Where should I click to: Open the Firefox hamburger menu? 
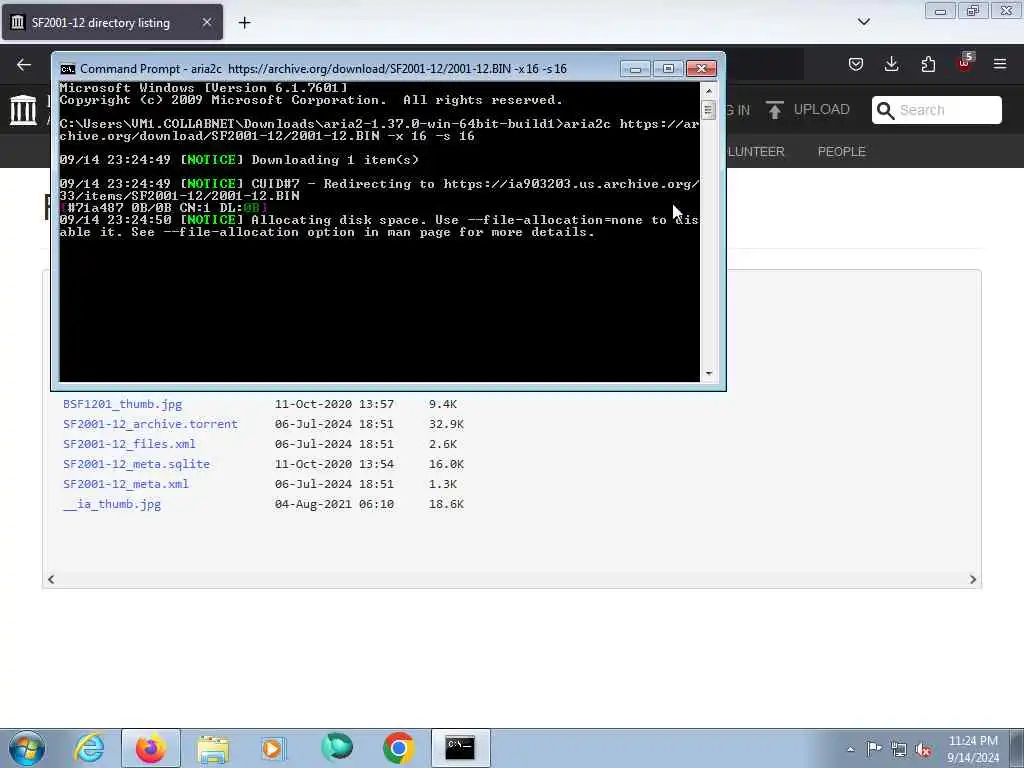[1000, 64]
